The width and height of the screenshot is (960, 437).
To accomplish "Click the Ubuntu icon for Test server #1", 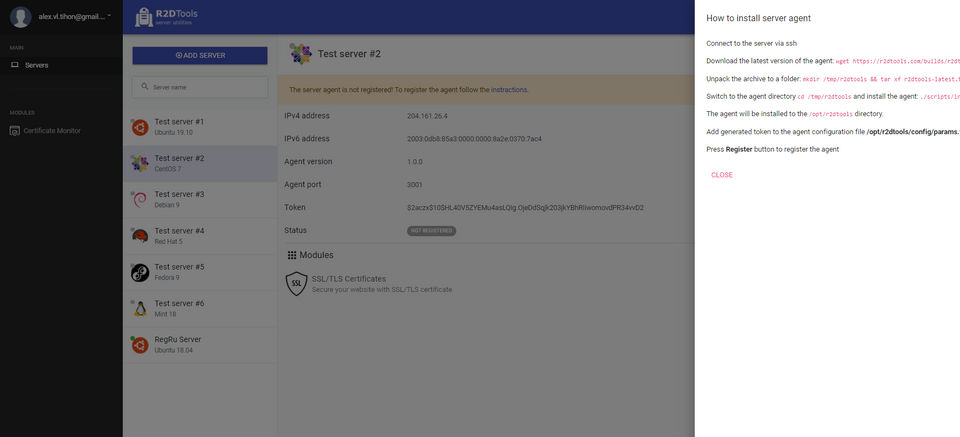I will click(140, 126).
